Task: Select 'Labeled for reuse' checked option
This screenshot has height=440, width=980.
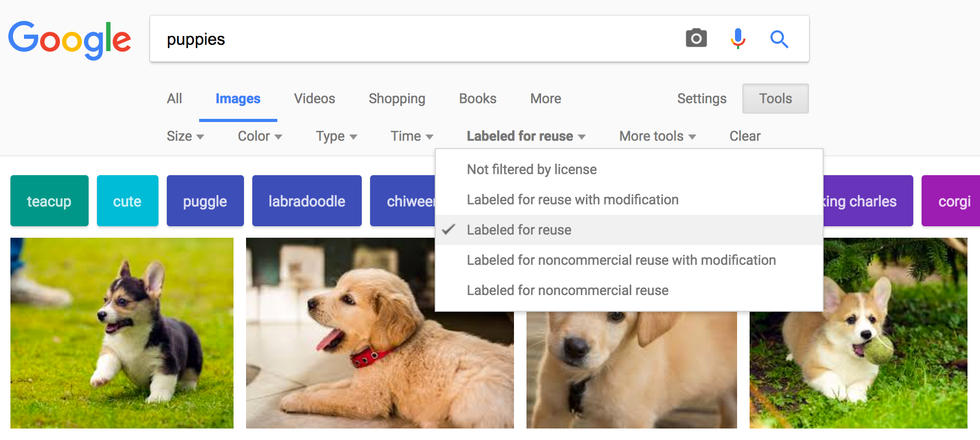Action: click(x=519, y=230)
